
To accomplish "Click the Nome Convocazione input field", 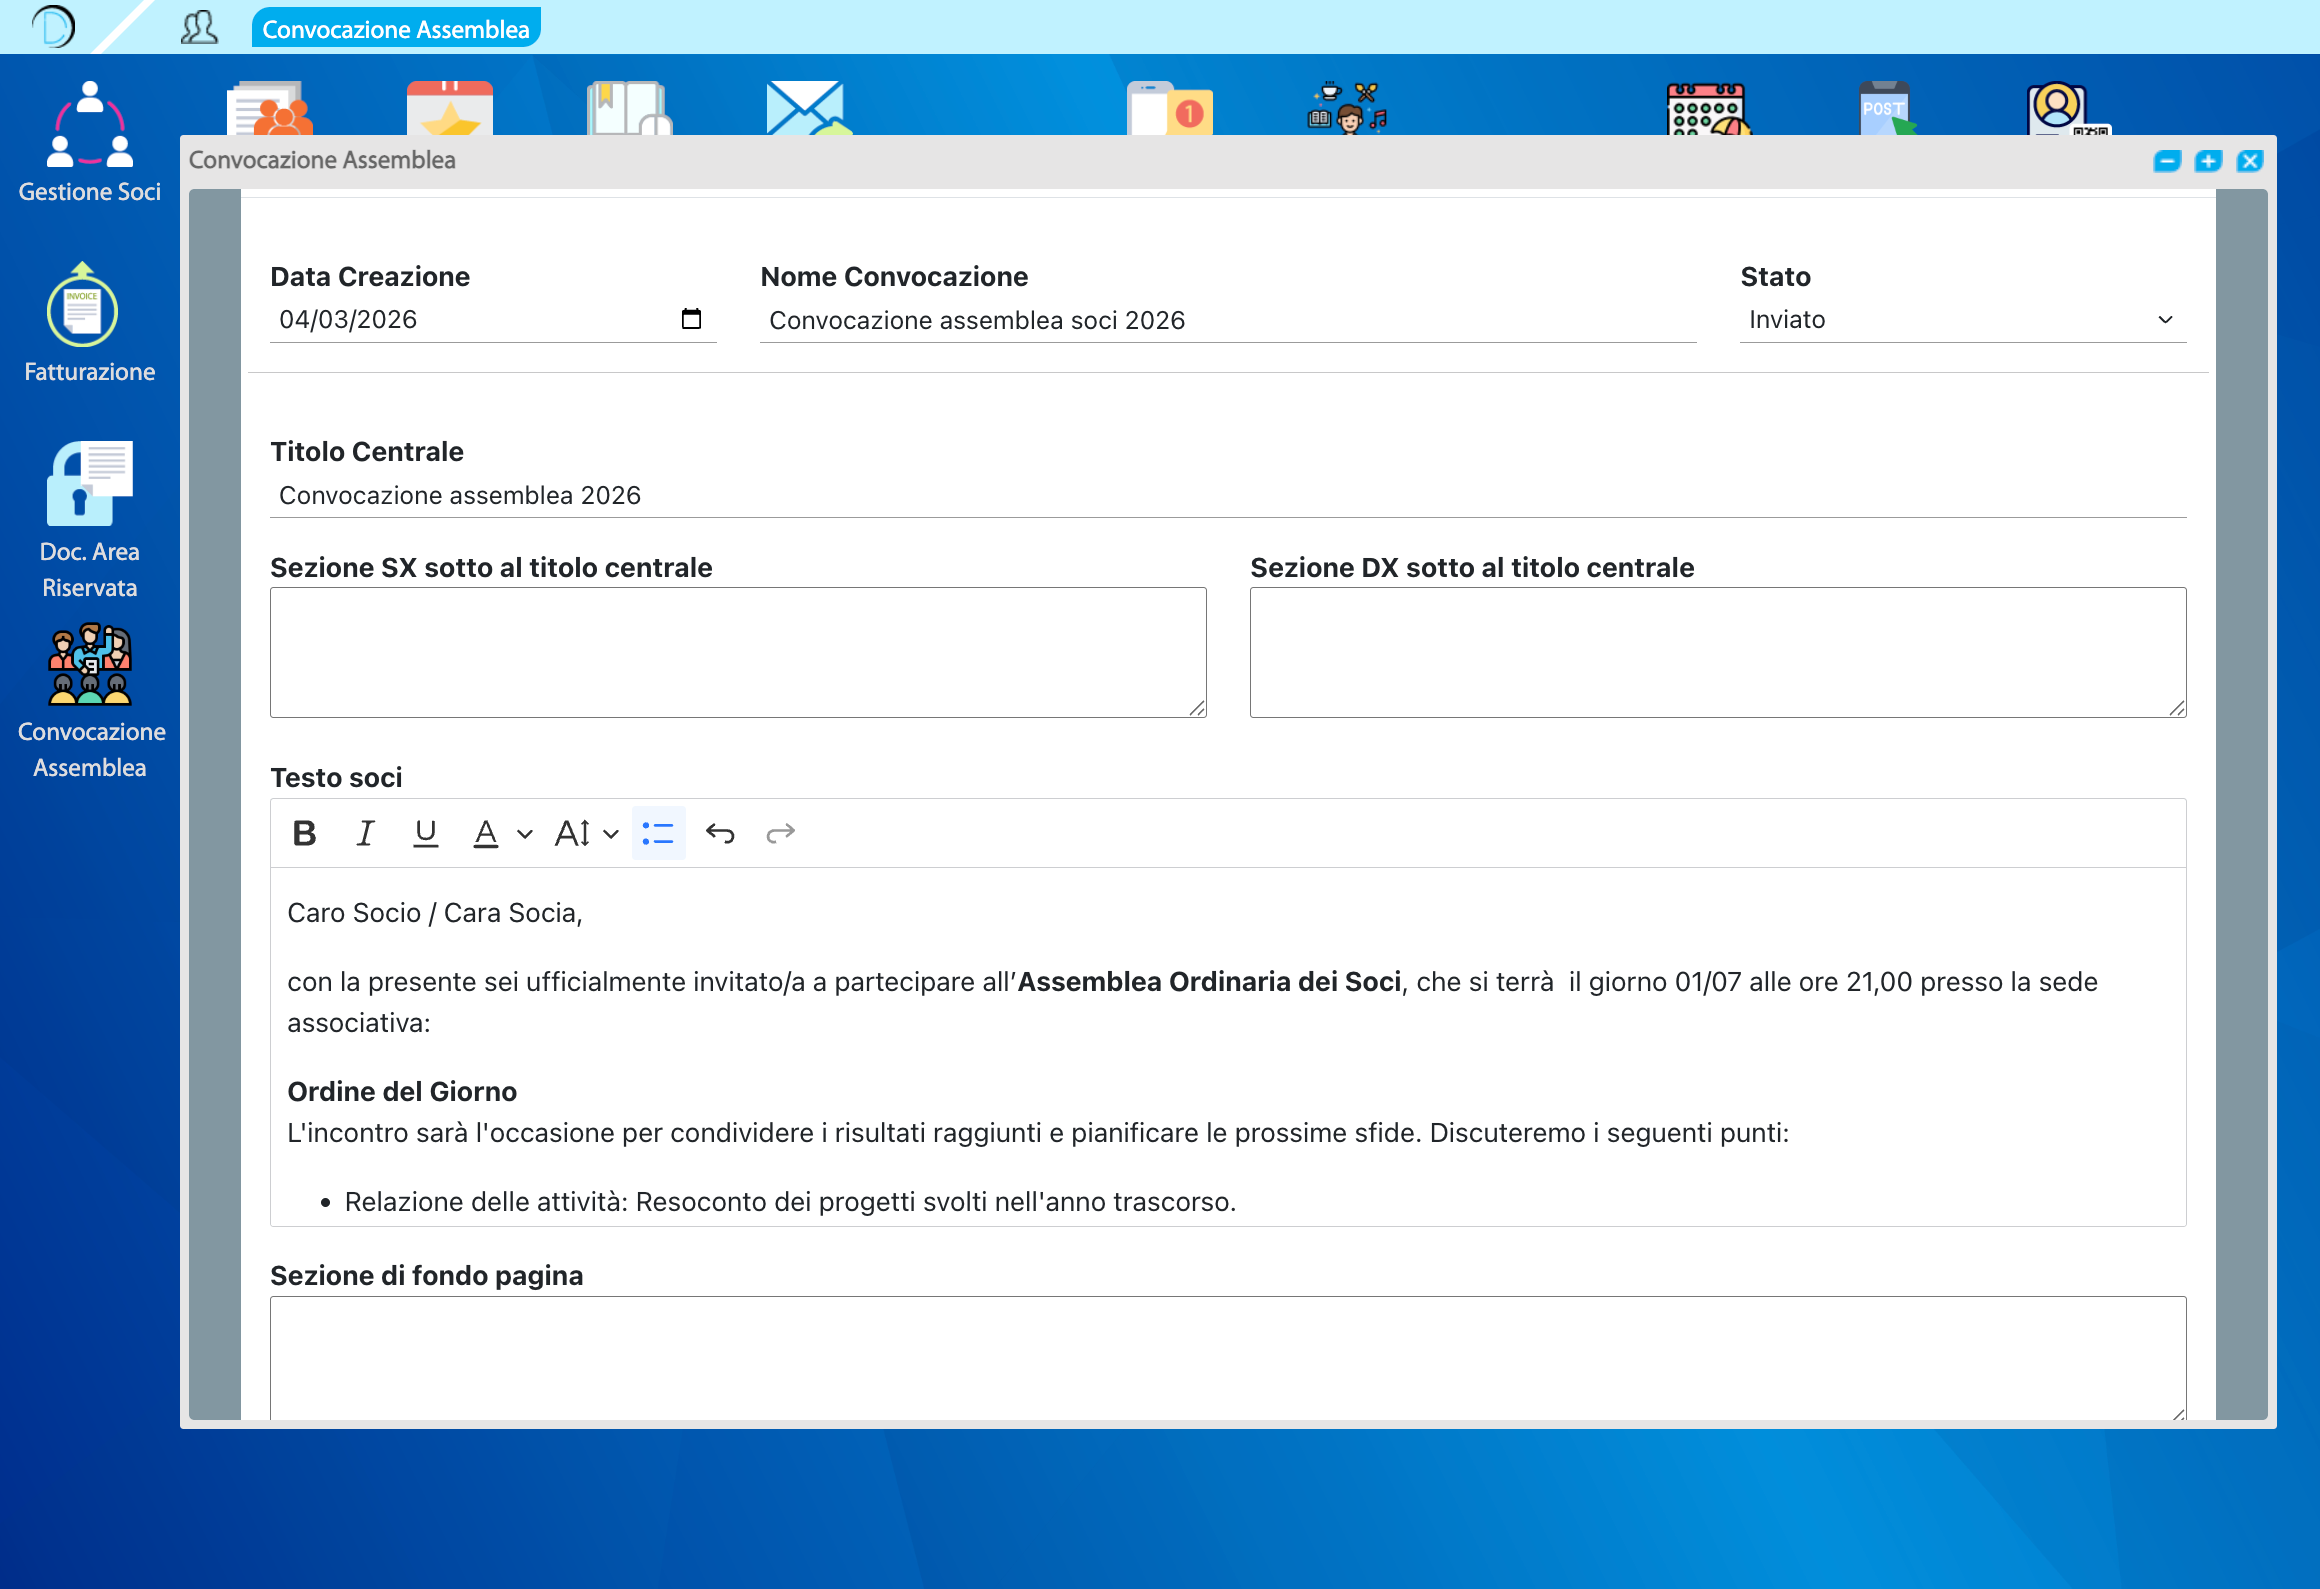I will [x=1228, y=320].
